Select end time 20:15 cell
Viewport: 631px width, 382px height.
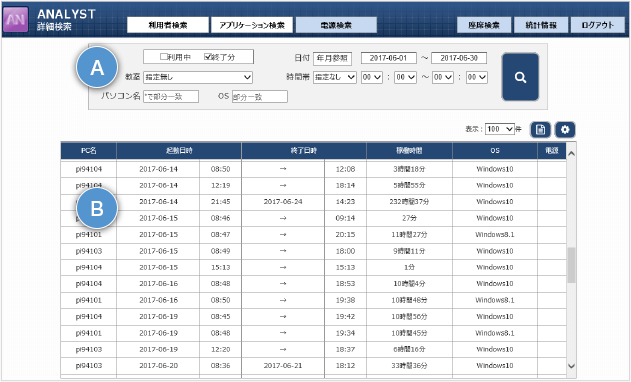tap(345, 235)
